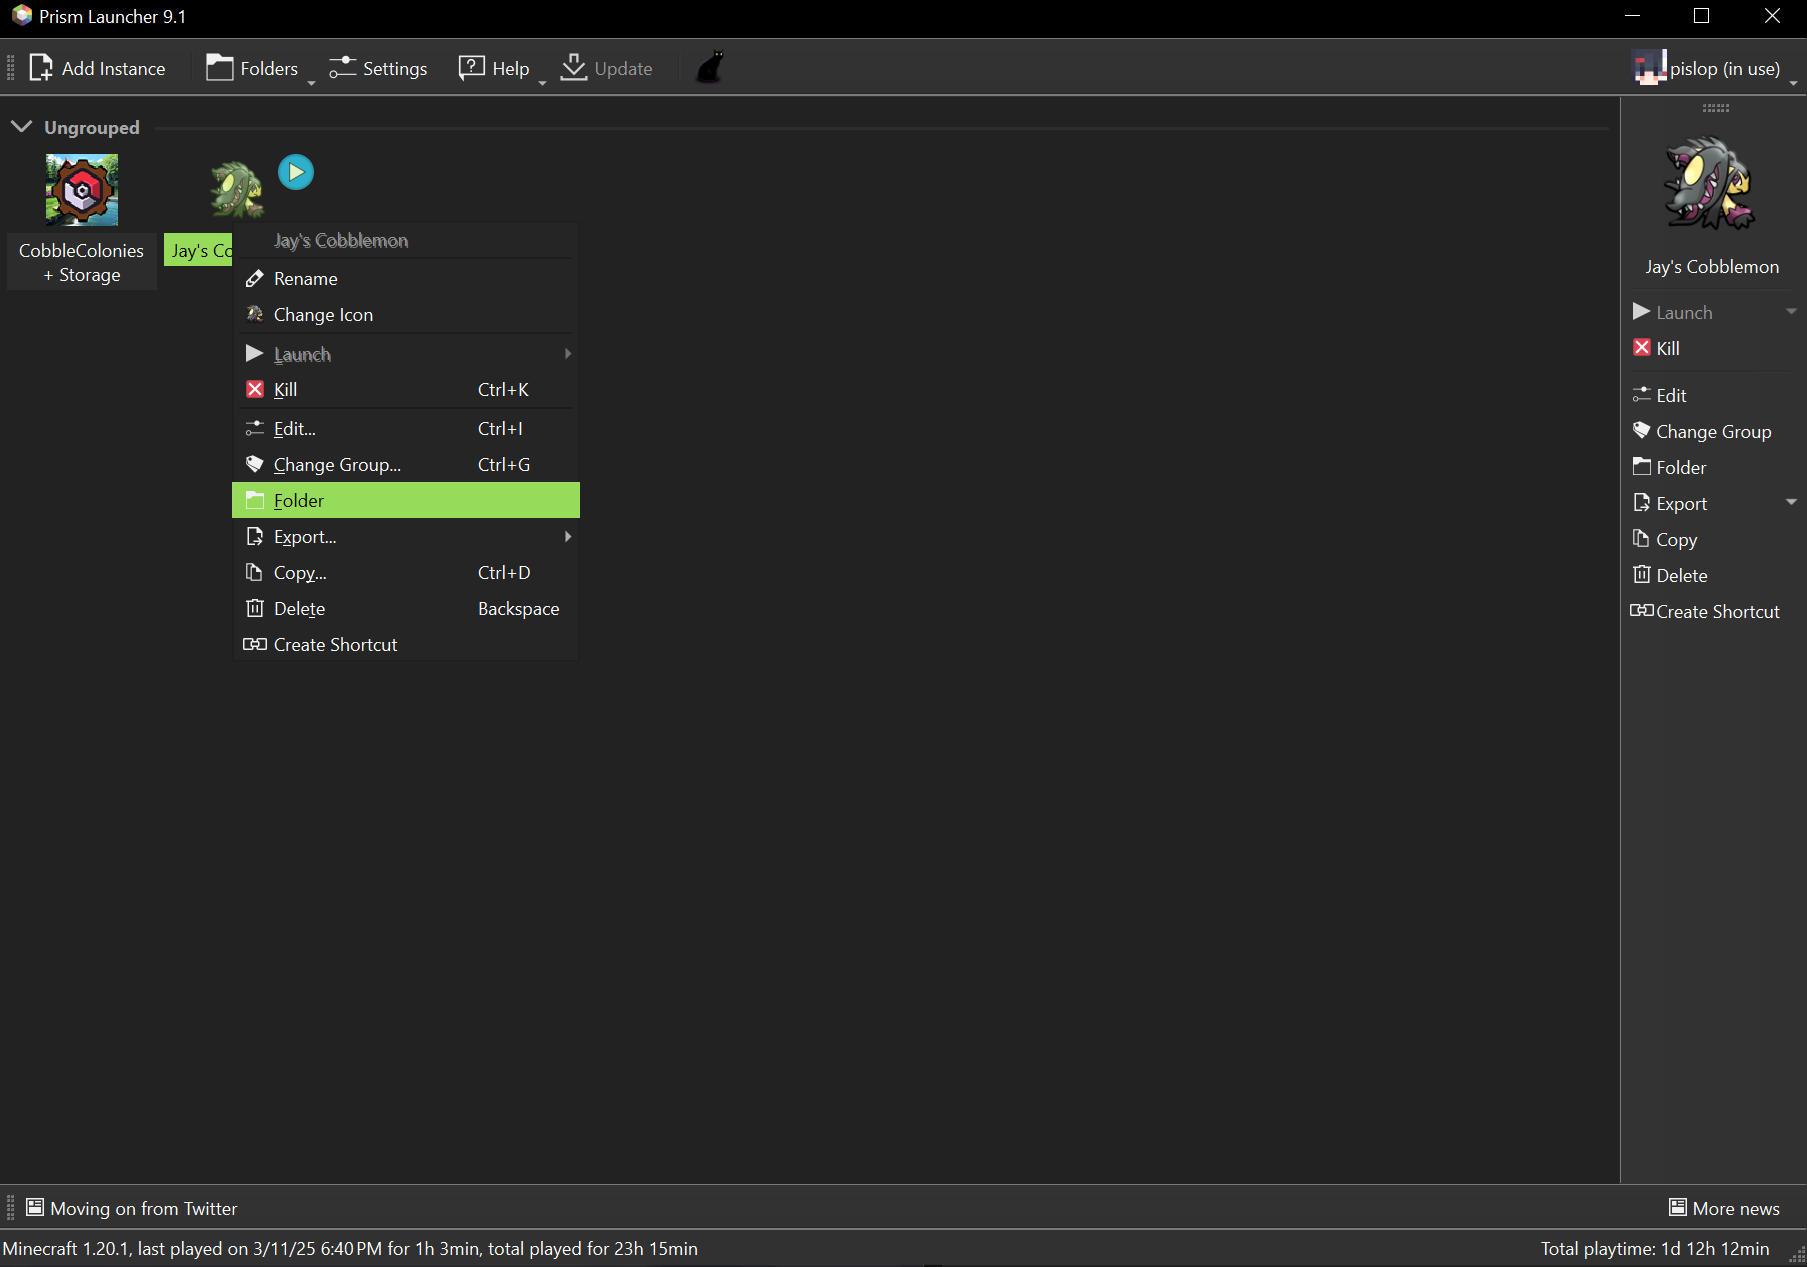Click the More news button

(1724, 1208)
